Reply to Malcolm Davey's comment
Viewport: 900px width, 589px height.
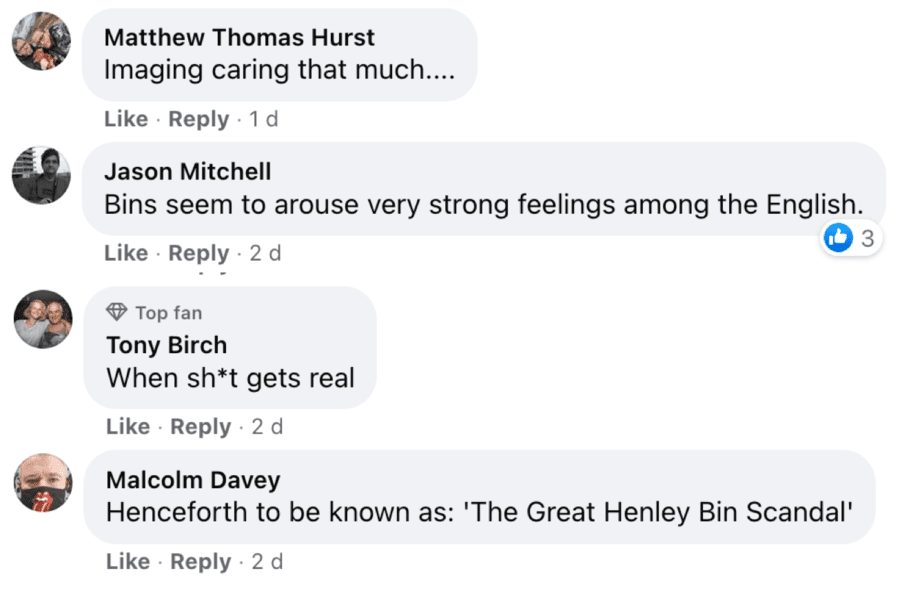point(201,562)
